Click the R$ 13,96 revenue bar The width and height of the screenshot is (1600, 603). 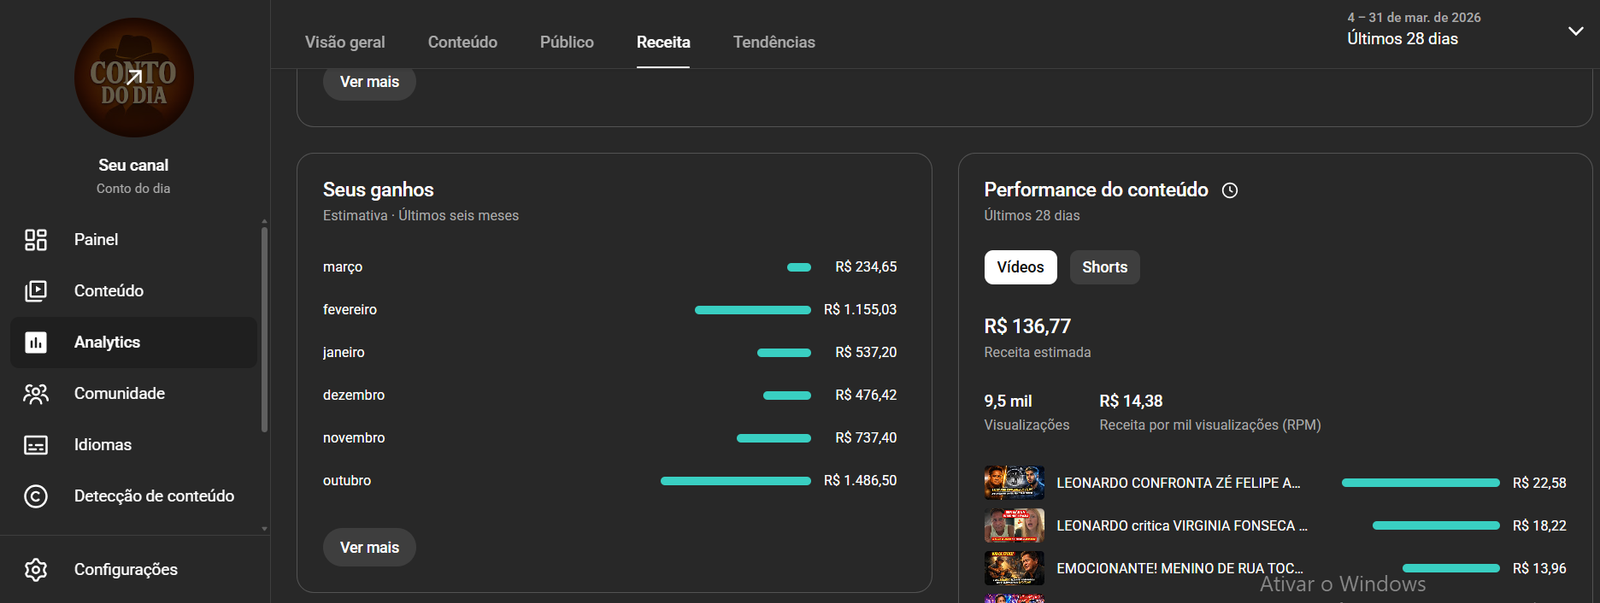click(1451, 568)
